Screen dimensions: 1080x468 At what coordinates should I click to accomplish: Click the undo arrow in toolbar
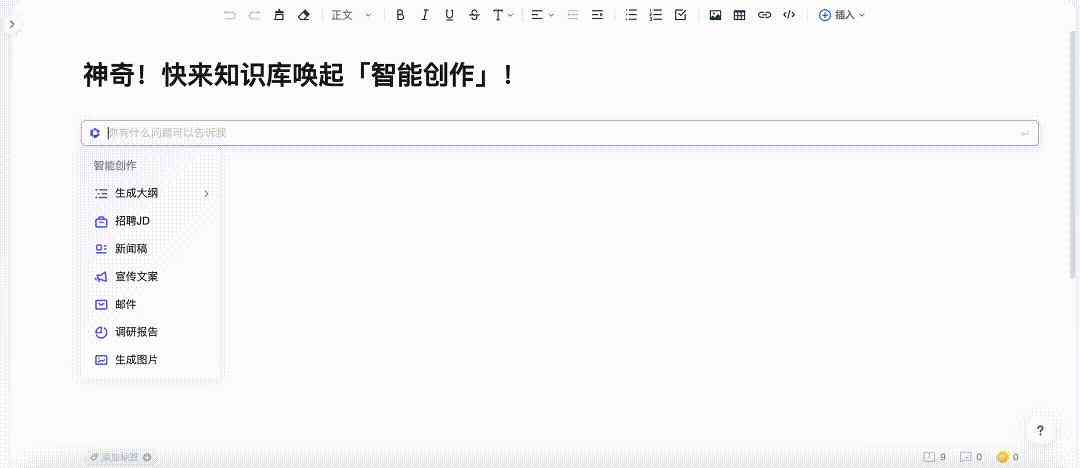tap(230, 14)
